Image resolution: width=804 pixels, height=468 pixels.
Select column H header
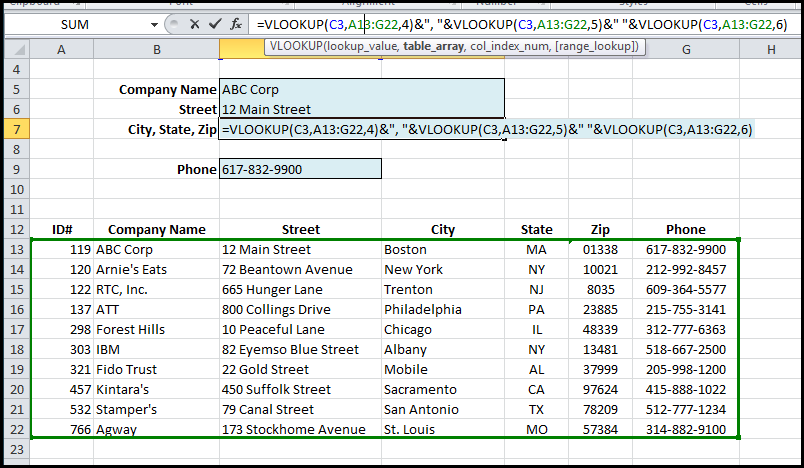point(771,50)
